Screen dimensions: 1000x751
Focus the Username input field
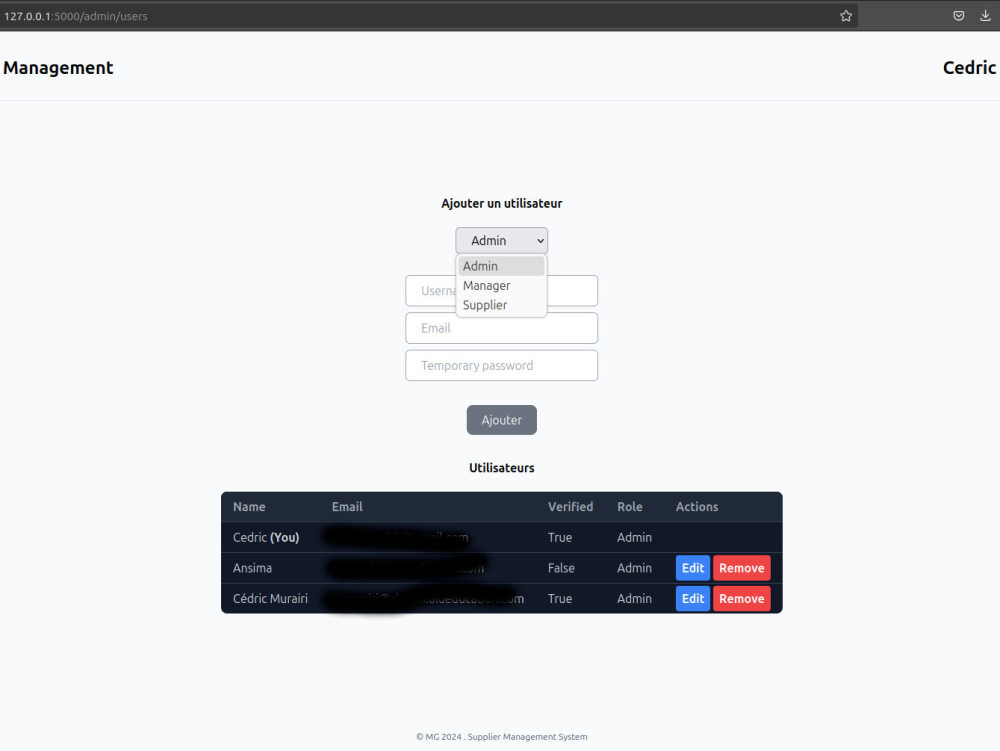501,291
